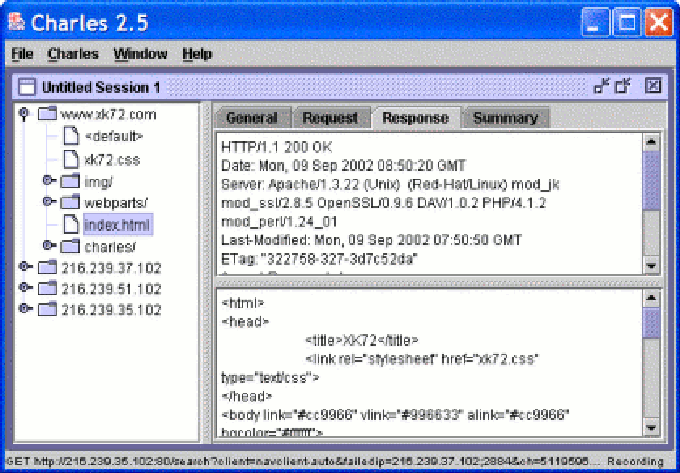Click the xk72.css file icon
680x473 pixels.
[71, 159]
